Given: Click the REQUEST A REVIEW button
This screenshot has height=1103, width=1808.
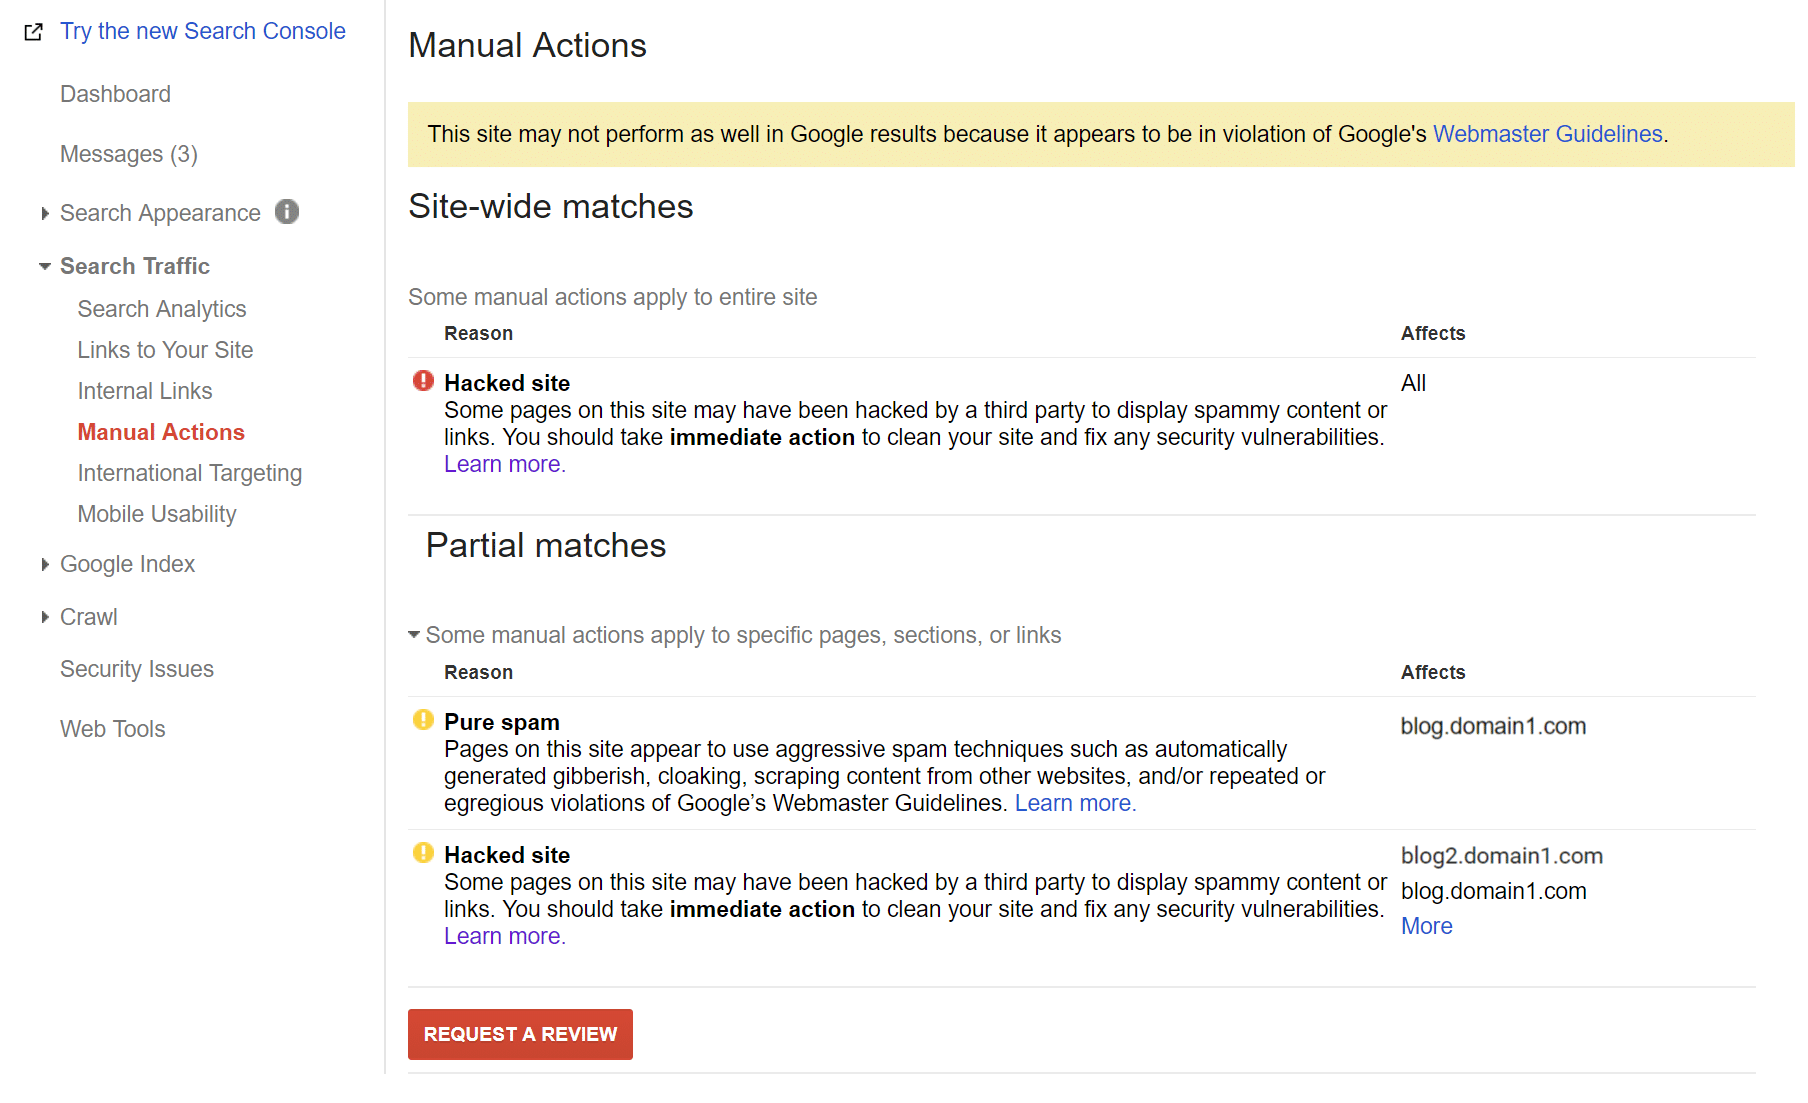Looking at the screenshot, I should coord(519,1034).
